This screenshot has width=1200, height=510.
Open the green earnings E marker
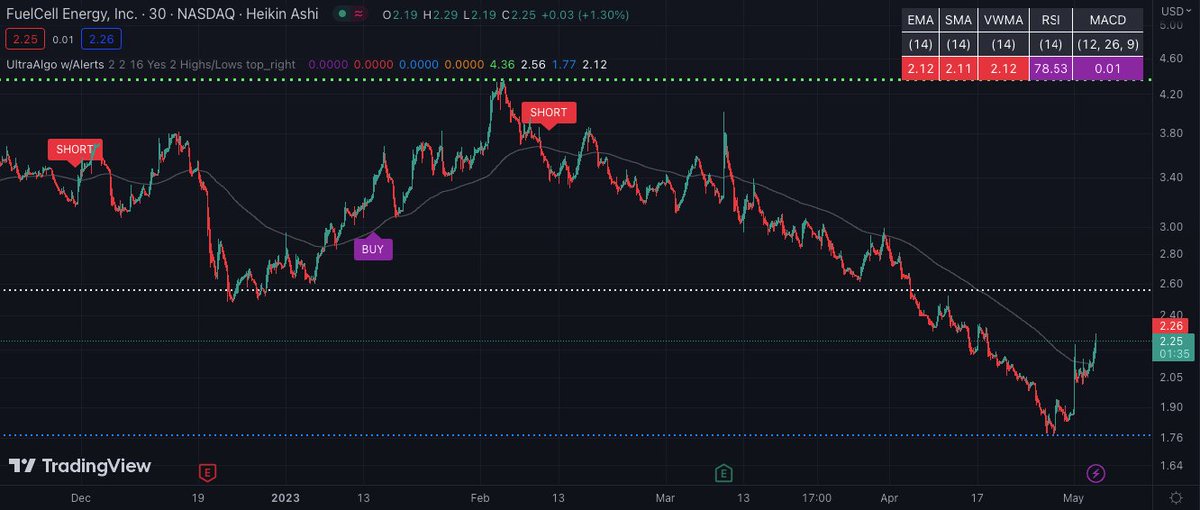point(723,472)
